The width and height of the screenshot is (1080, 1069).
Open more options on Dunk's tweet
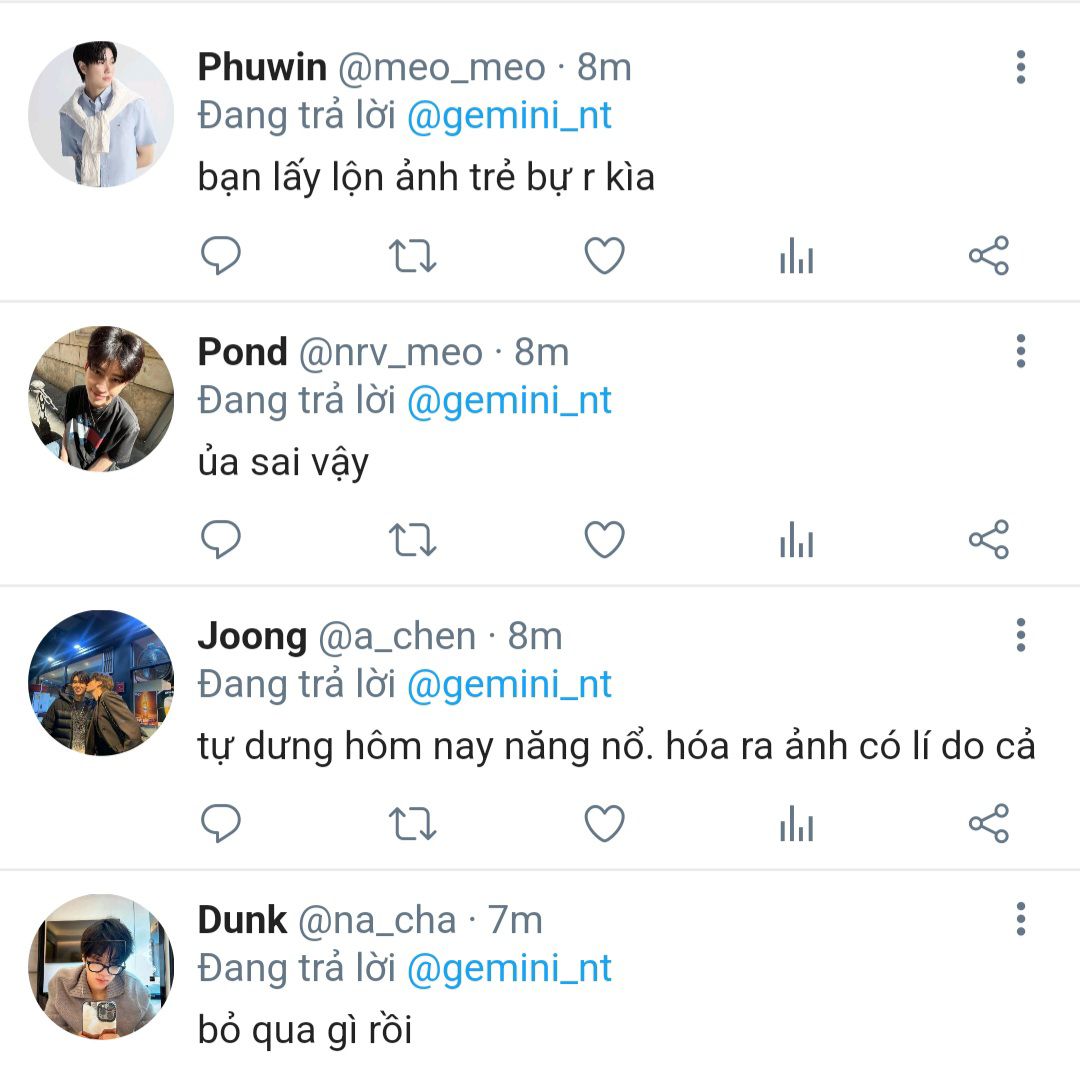[x=1020, y=919]
